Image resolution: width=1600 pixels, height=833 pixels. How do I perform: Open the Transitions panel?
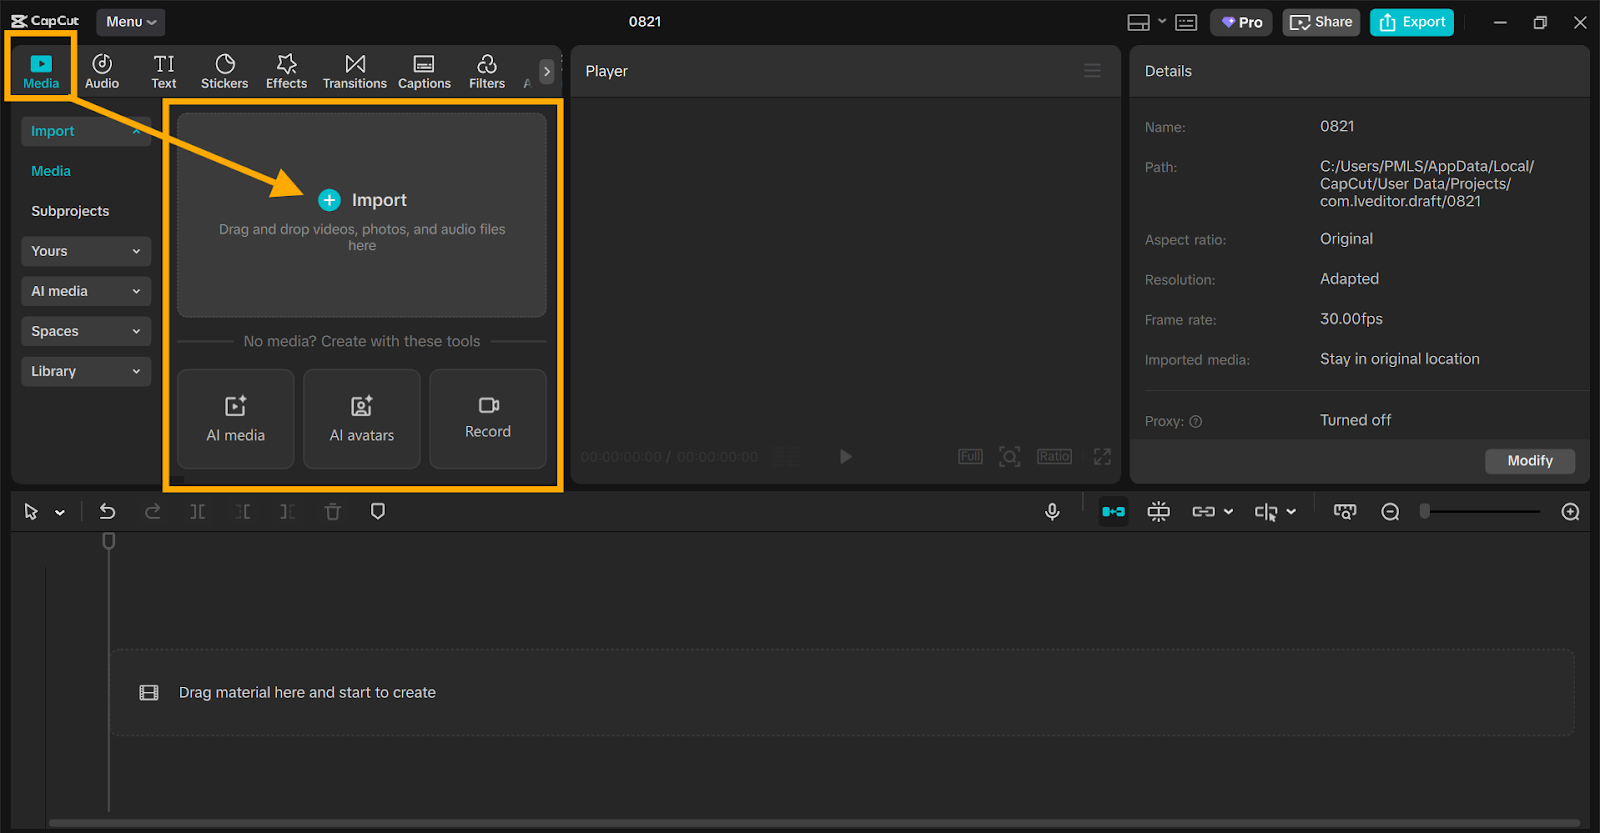pyautogui.click(x=354, y=72)
